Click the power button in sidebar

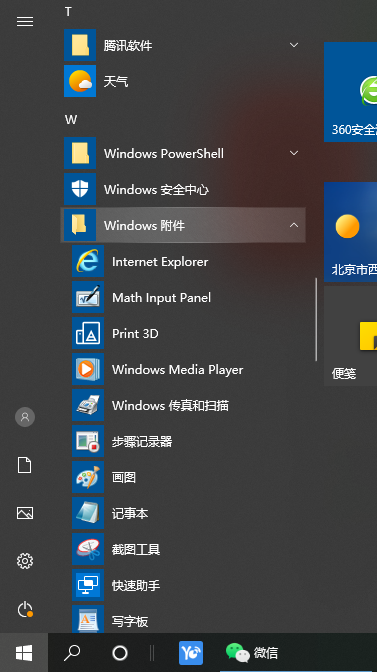(25, 609)
